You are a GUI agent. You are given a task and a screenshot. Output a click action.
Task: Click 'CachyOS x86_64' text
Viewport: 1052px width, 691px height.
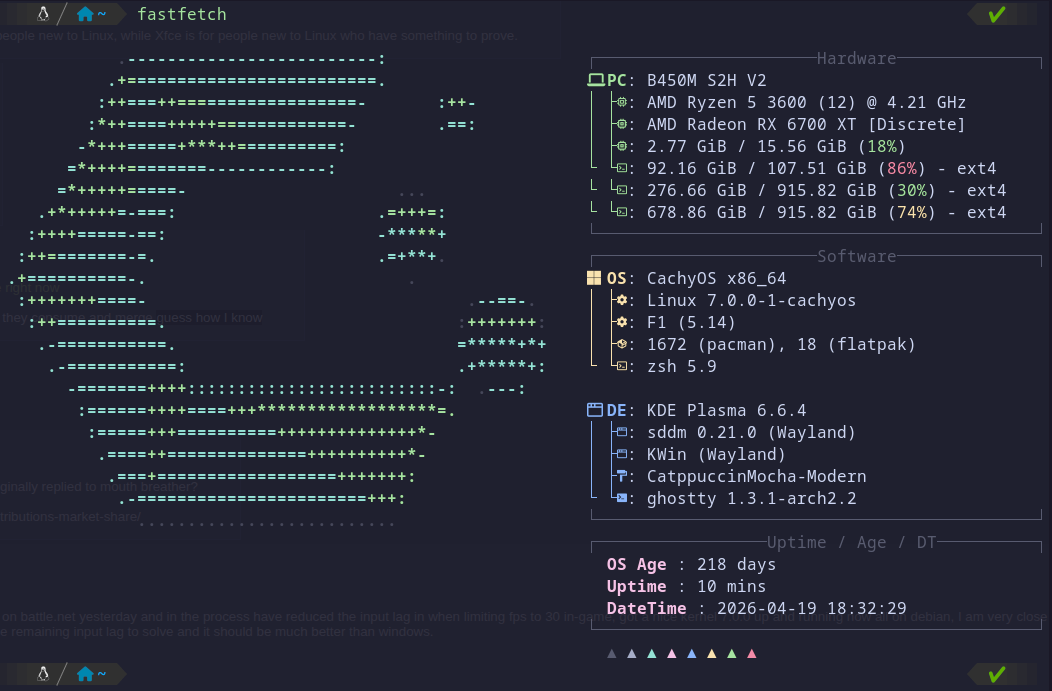pos(717,278)
